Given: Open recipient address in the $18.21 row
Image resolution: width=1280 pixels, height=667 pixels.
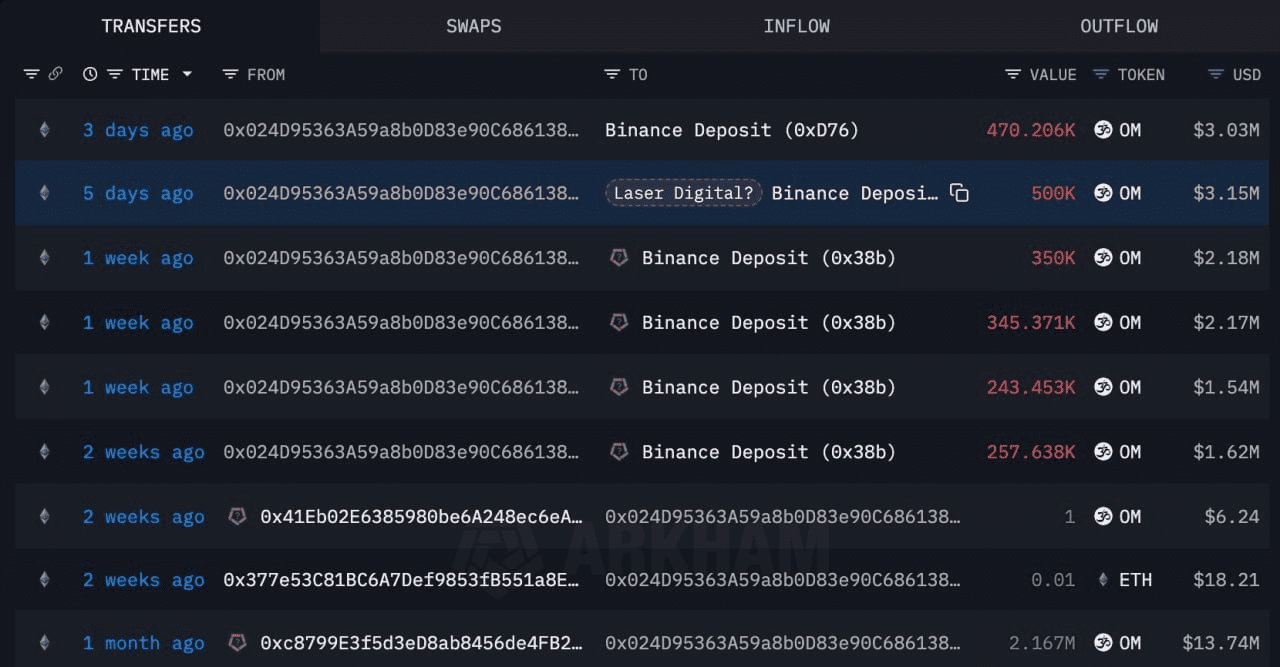Looking at the screenshot, I should [783, 580].
